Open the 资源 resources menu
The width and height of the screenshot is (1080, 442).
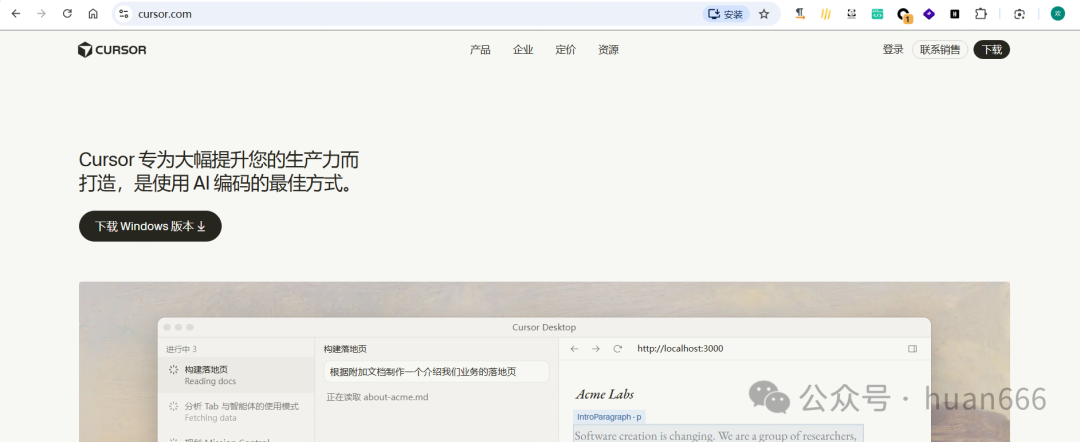pos(608,50)
